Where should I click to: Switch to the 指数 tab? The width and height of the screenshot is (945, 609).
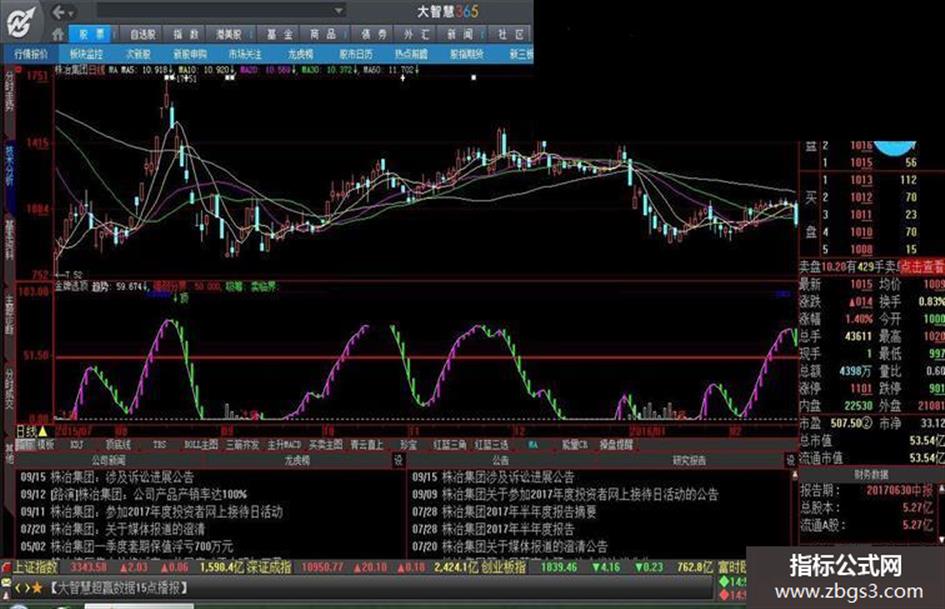click(x=186, y=34)
